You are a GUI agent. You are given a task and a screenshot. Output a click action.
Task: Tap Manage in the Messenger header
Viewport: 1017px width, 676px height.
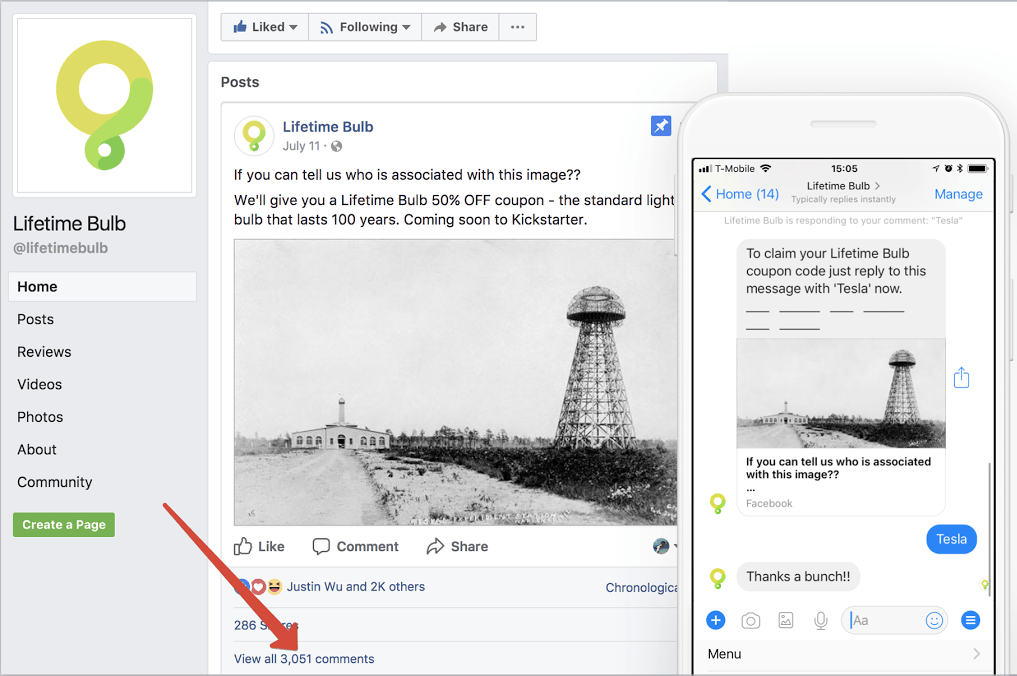958,194
